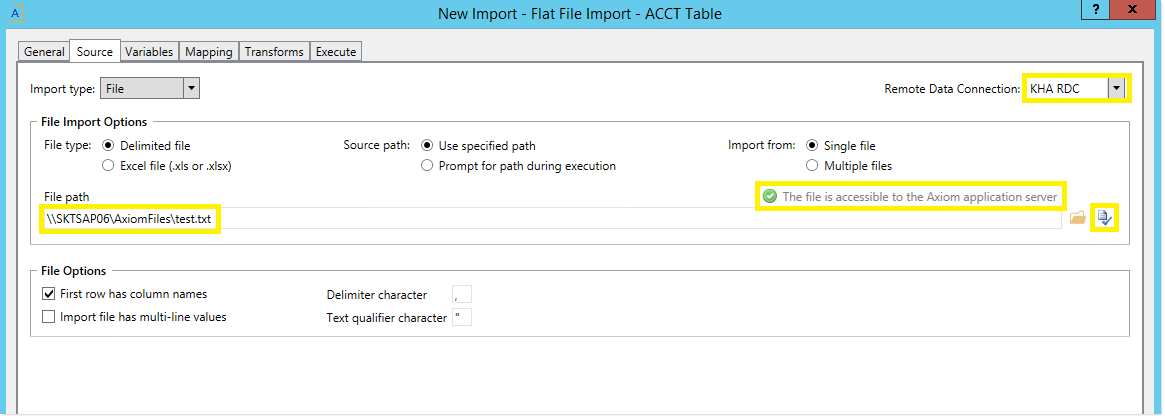1165x418 pixels.
Task: Expand the Remote Data Connection dropdown arrow
Action: [1115, 88]
